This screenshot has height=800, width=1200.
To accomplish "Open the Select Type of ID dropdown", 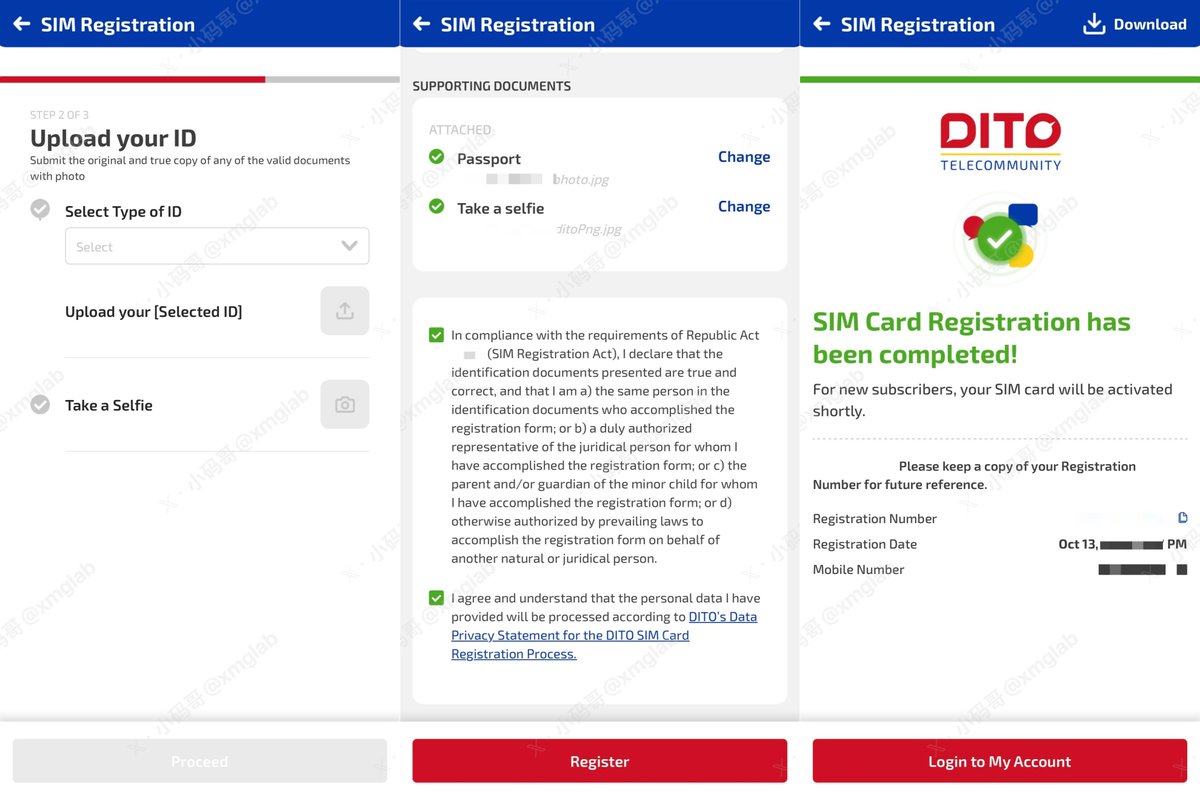I will pos(217,246).
